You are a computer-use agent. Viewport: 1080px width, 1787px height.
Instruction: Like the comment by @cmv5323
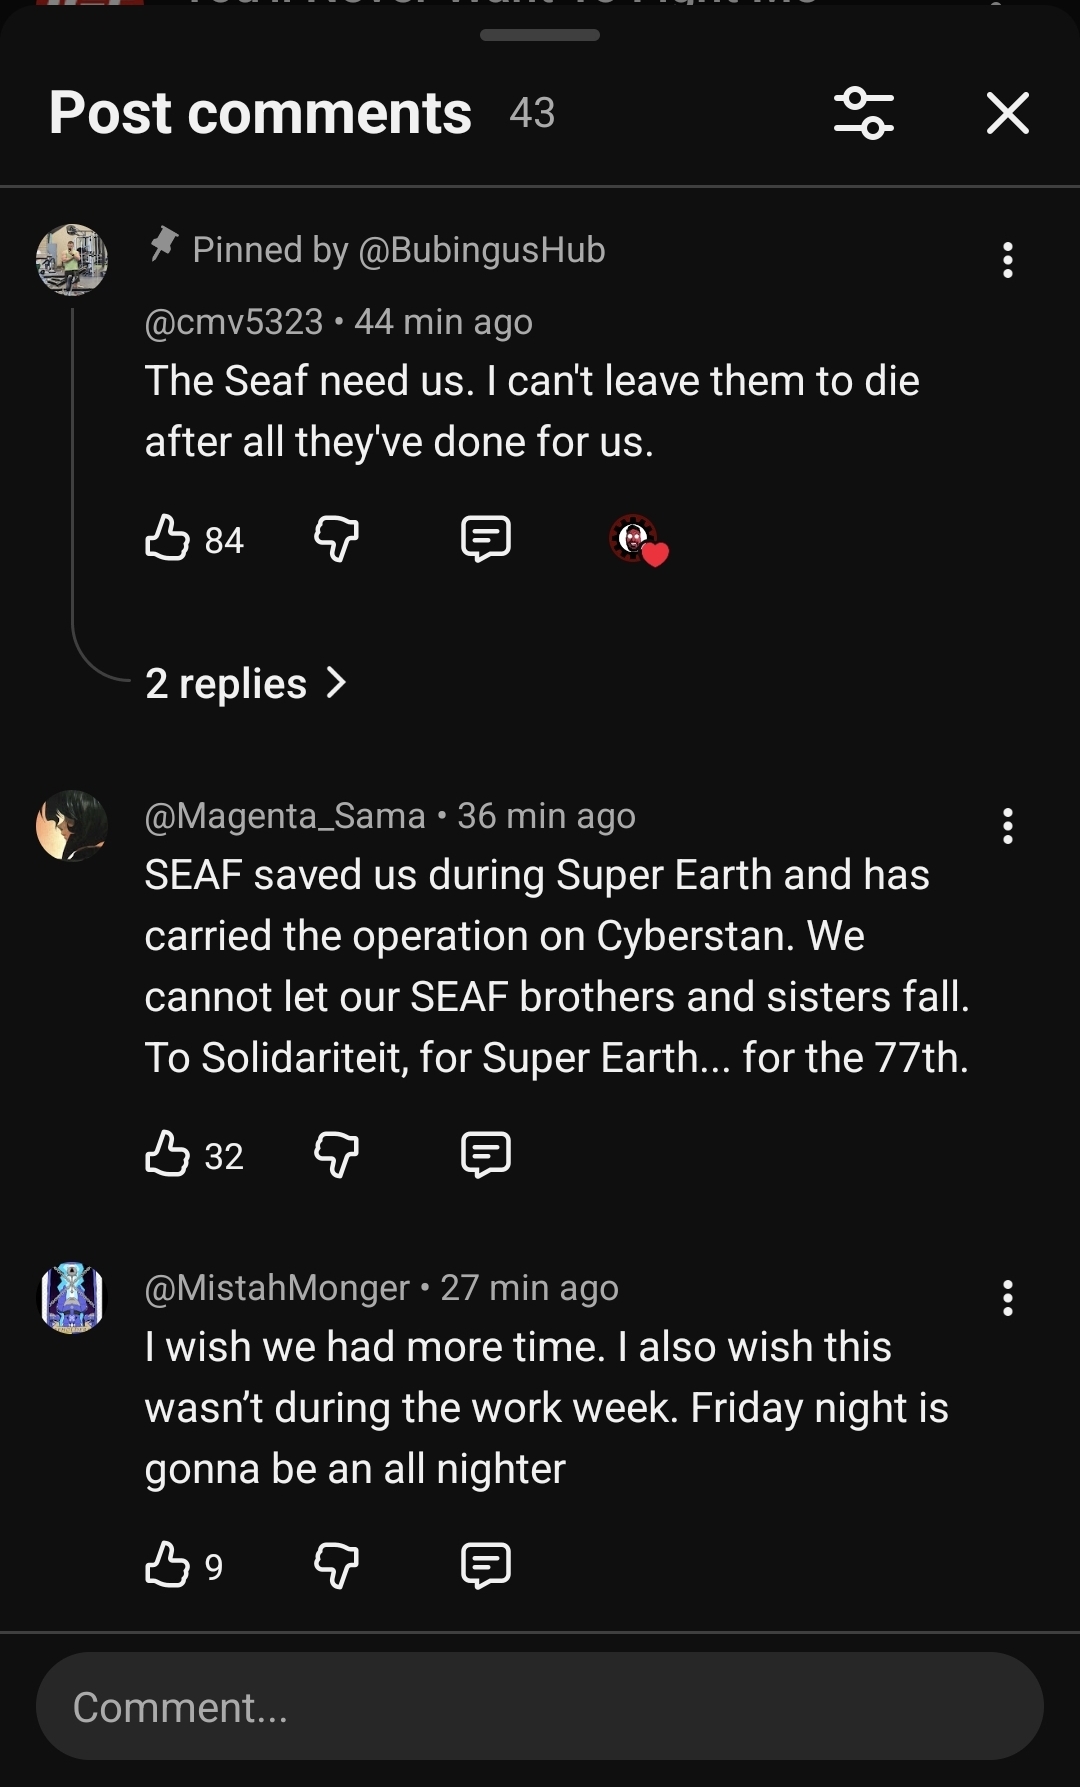click(x=168, y=539)
